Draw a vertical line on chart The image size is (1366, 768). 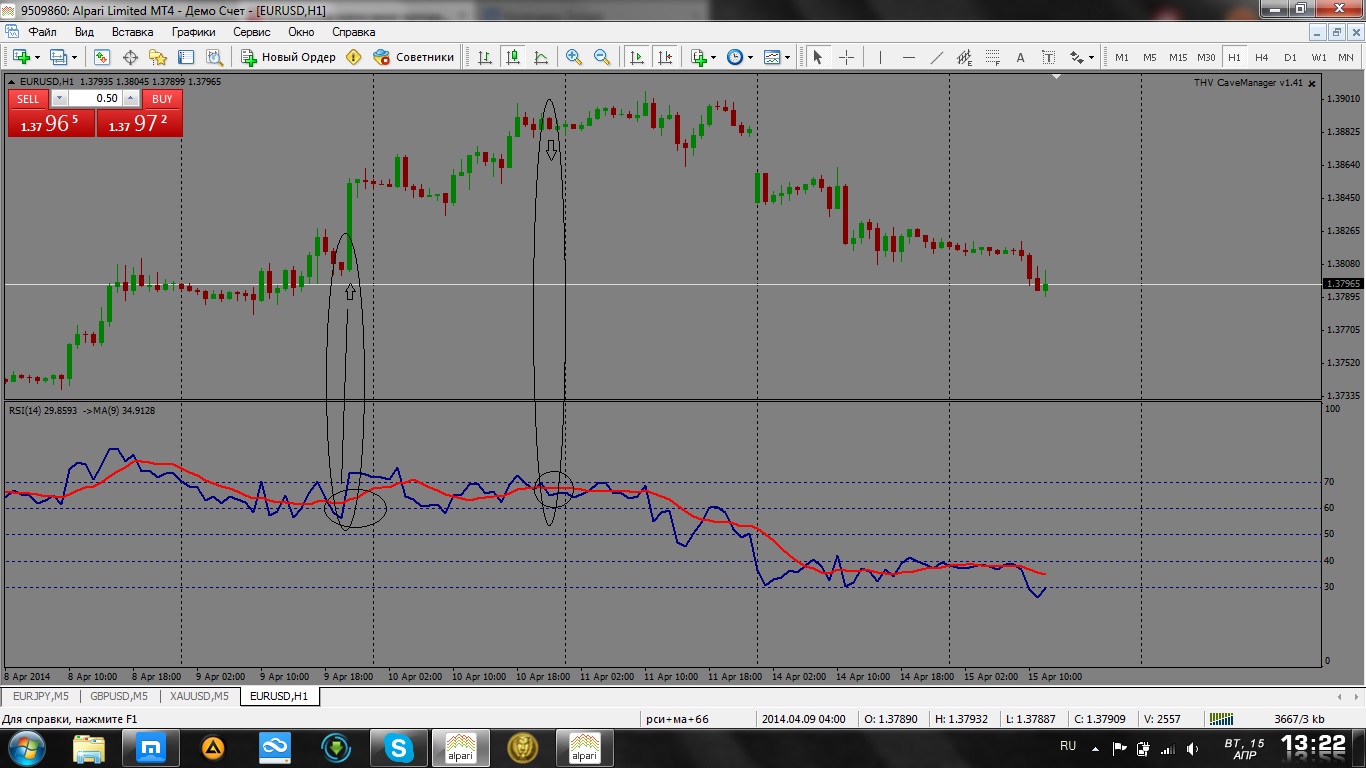pyautogui.click(x=881, y=57)
